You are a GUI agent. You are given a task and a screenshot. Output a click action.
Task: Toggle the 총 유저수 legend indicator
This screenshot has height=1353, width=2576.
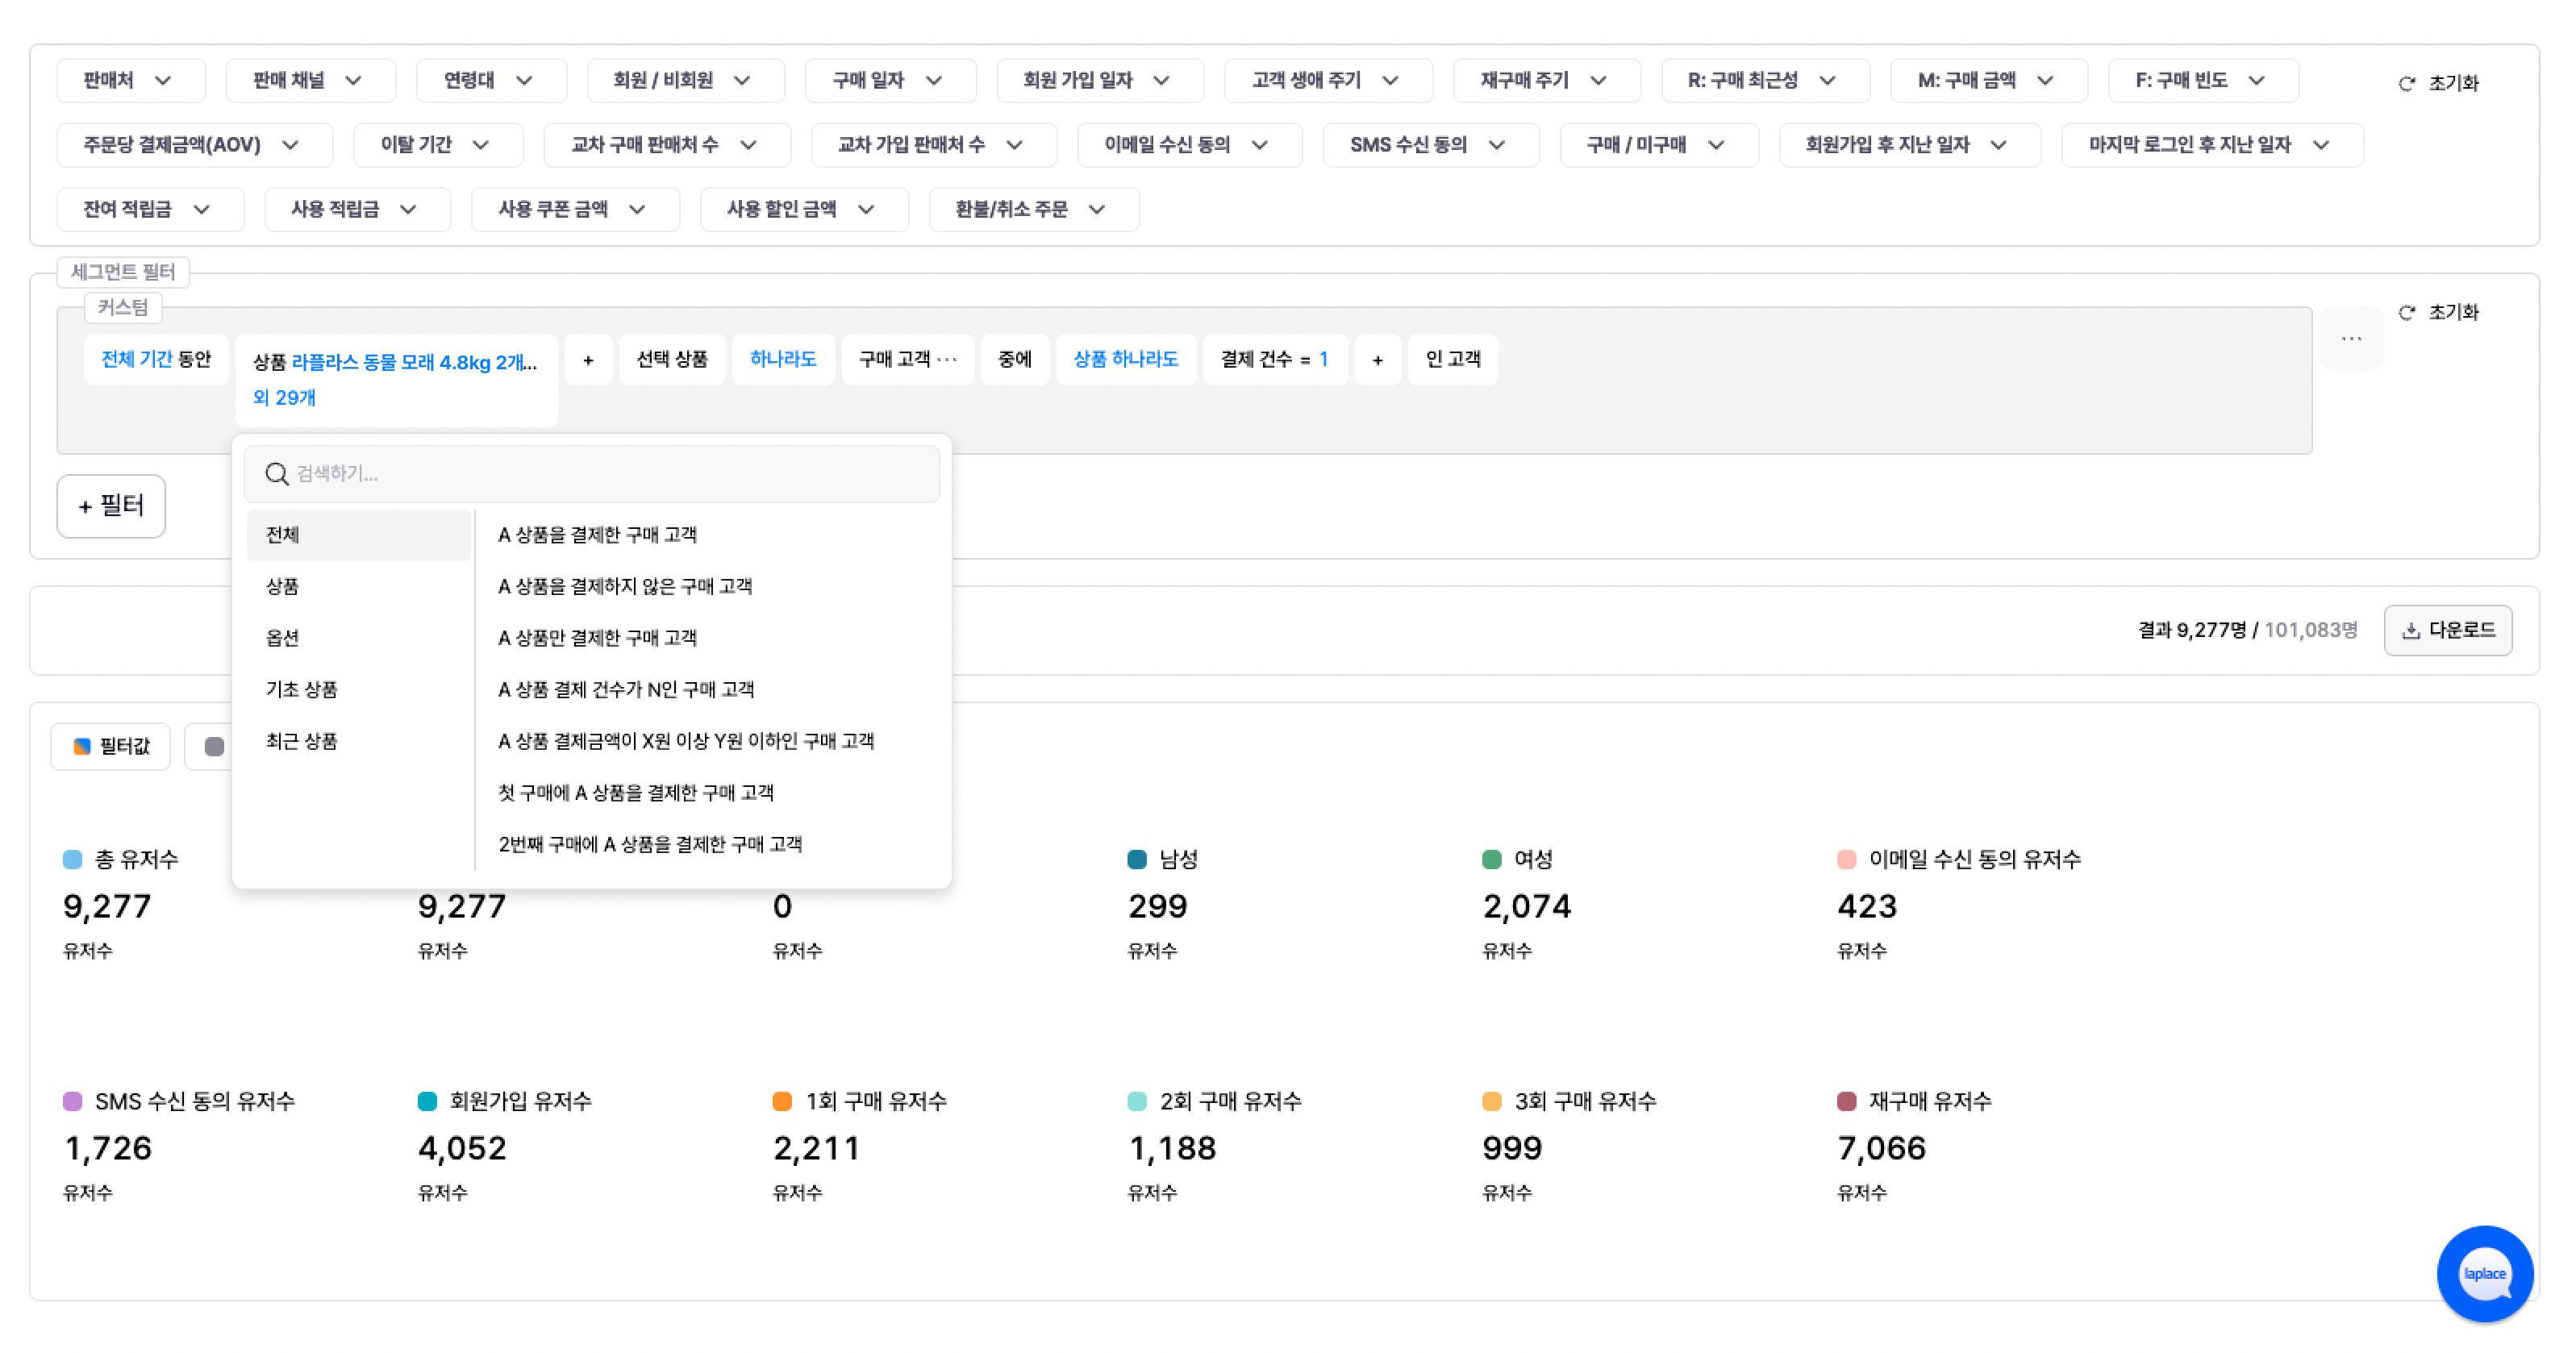point(72,858)
